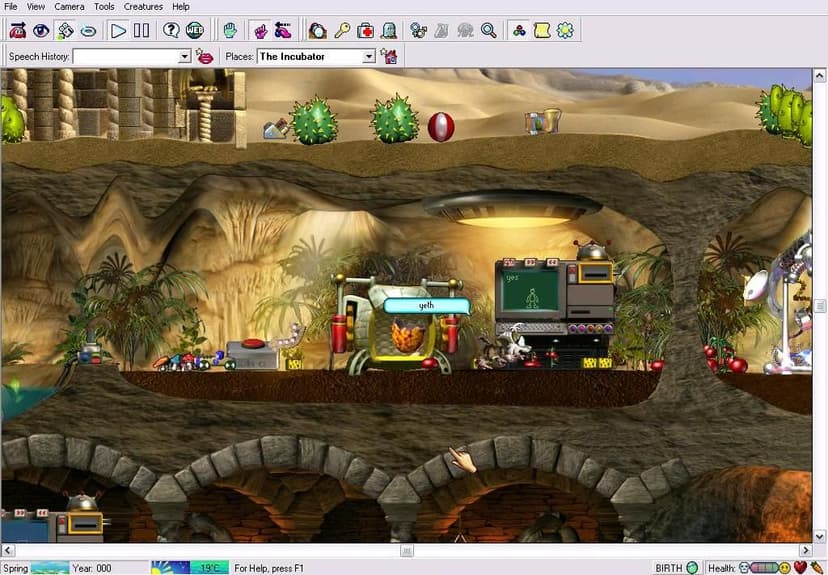This screenshot has height=575, width=828.
Task: Click the pink push-hand with arrow icon
Action: click(x=283, y=31)
